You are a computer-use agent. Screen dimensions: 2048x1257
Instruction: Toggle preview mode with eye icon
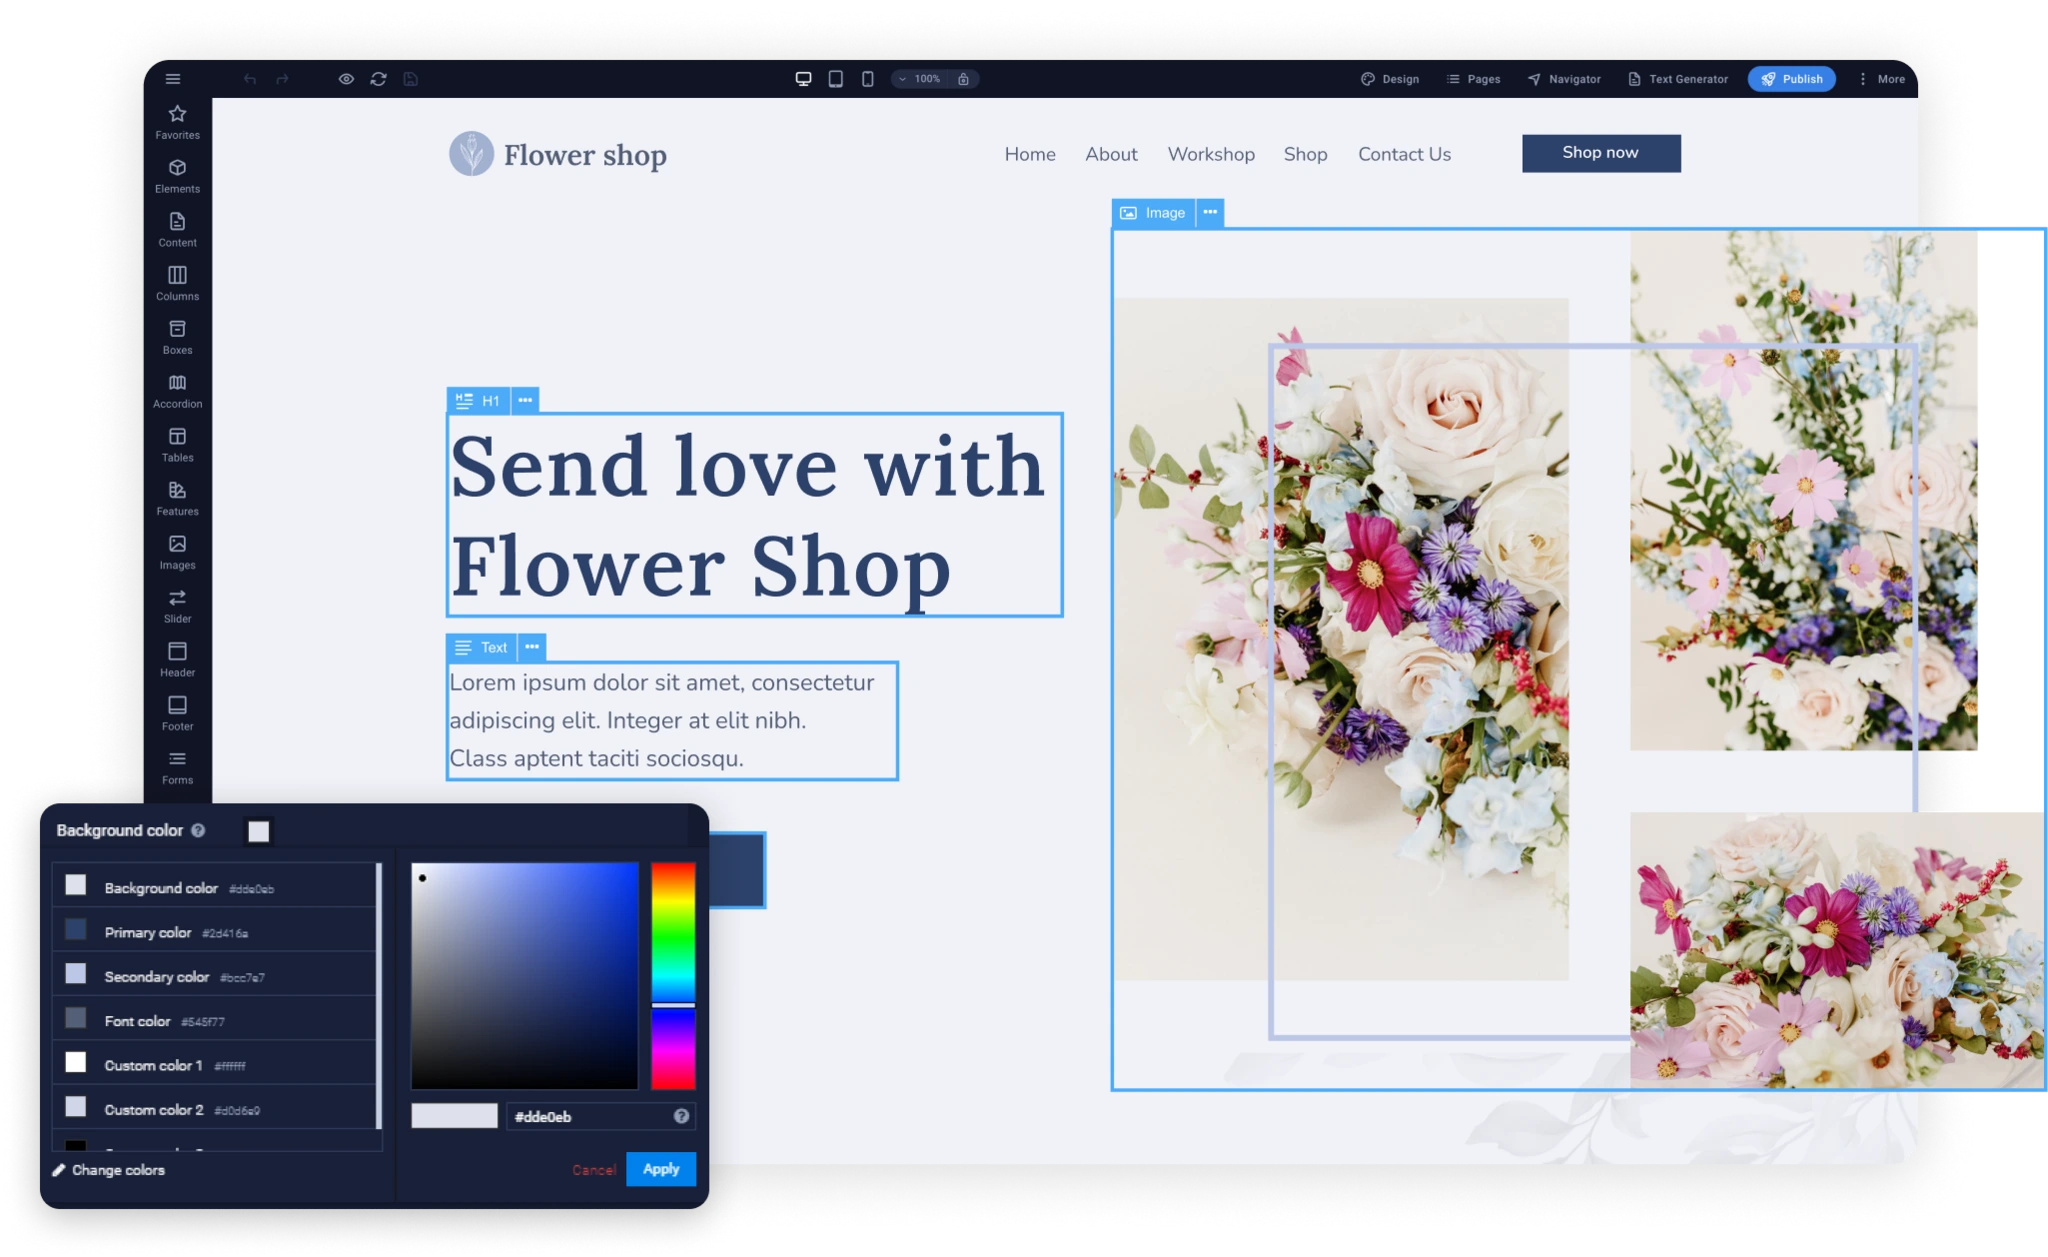click(x=346, y=79)
